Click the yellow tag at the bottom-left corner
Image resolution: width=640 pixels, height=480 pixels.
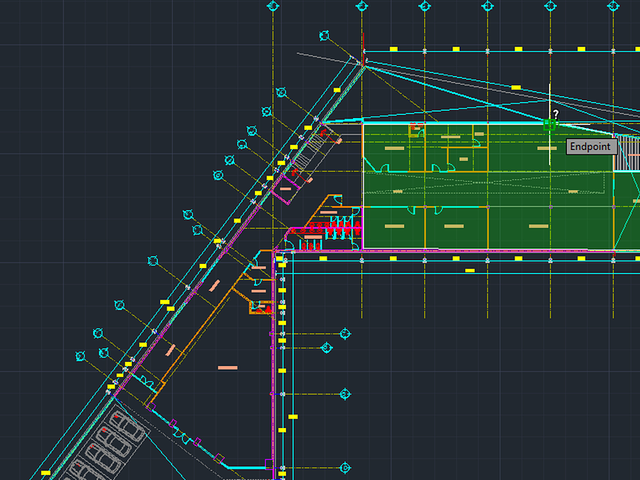pos(46,473)
